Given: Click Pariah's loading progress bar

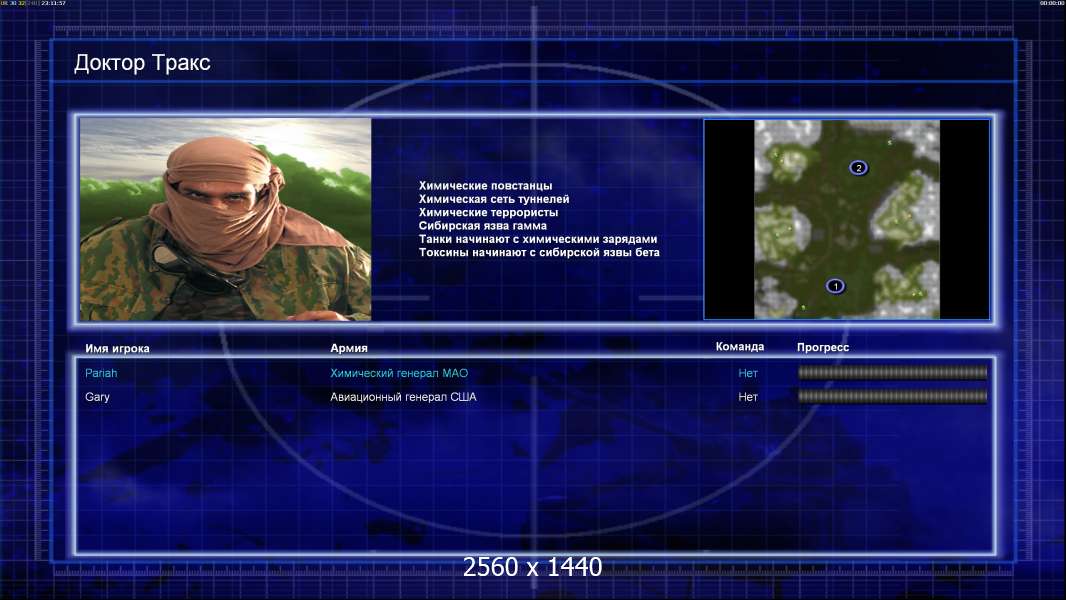Looking at the screenshot, I should coord(892,372).
